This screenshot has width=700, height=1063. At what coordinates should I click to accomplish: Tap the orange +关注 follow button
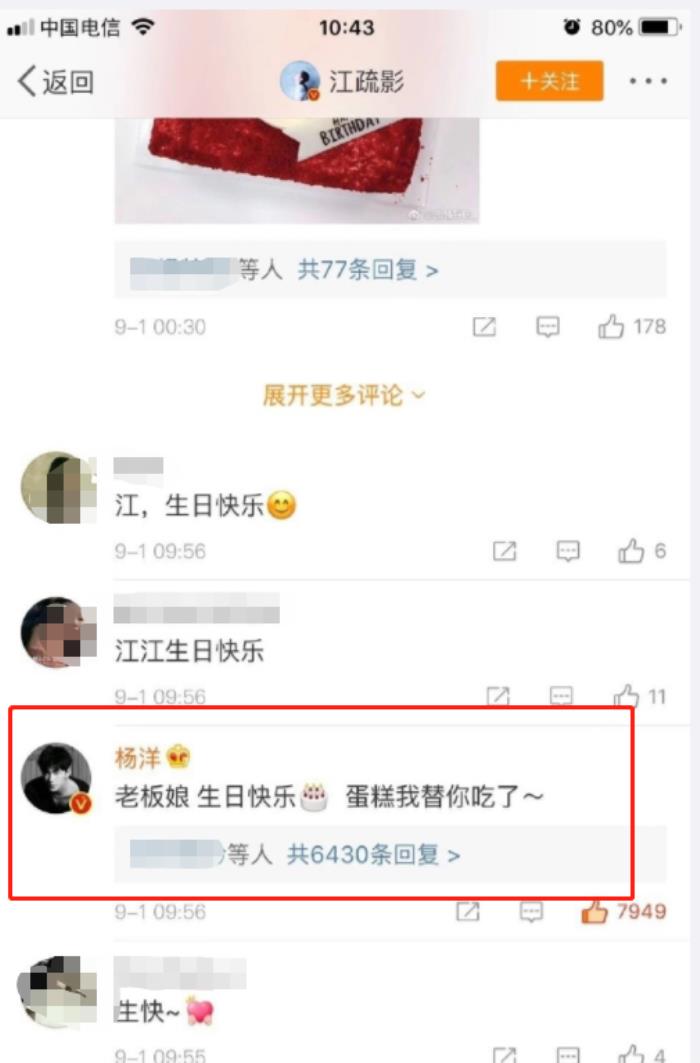click(550, 81)
